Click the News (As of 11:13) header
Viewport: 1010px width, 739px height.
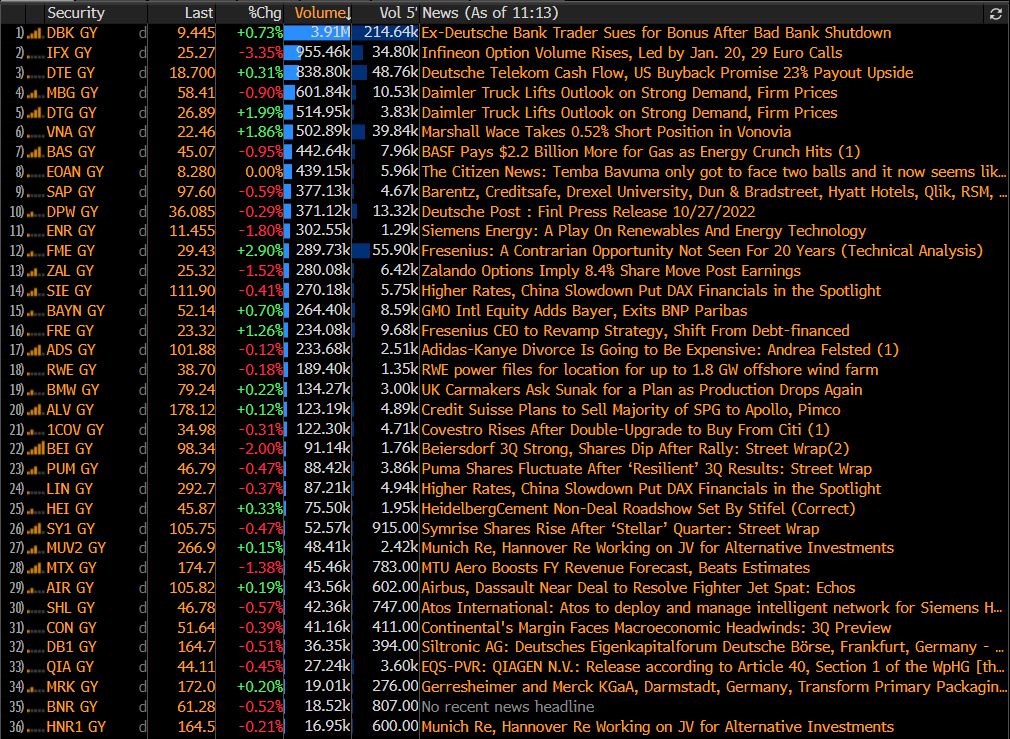click(490, 13)
